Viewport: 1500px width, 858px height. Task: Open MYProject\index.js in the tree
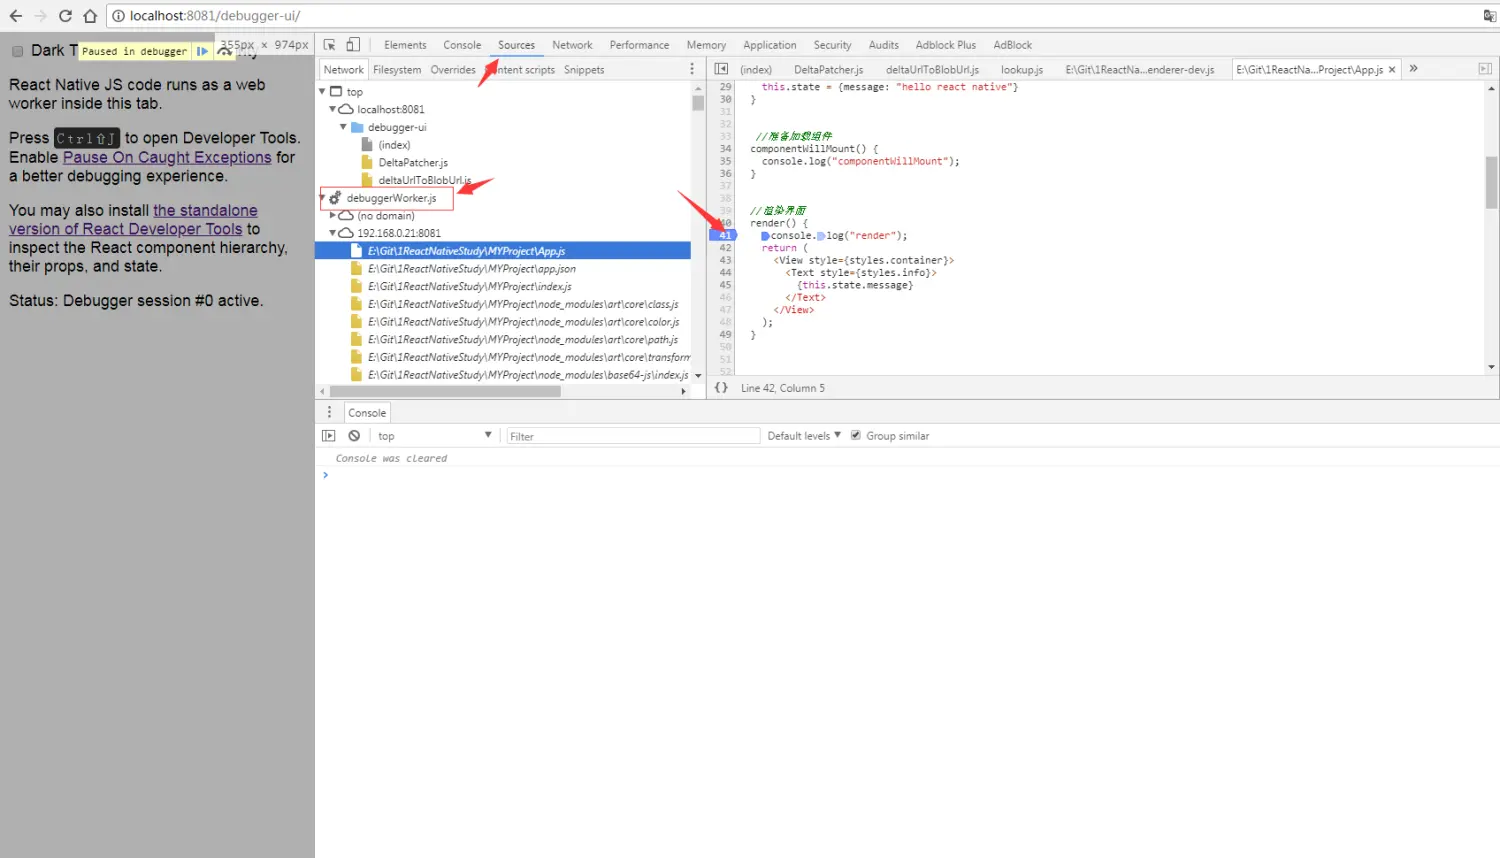click(x=469, y=286)
